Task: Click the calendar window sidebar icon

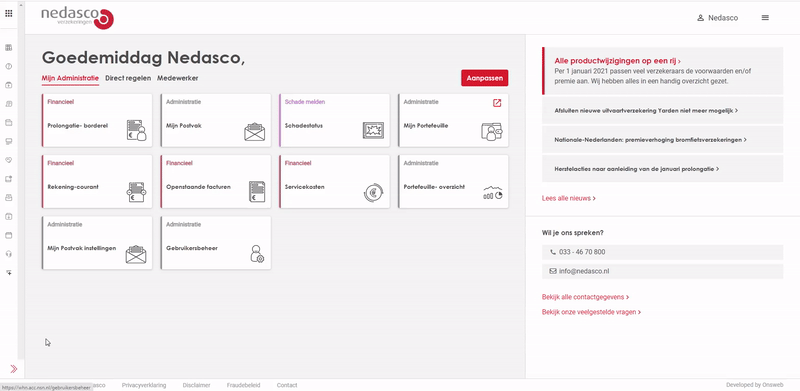Action: (9, 235)
